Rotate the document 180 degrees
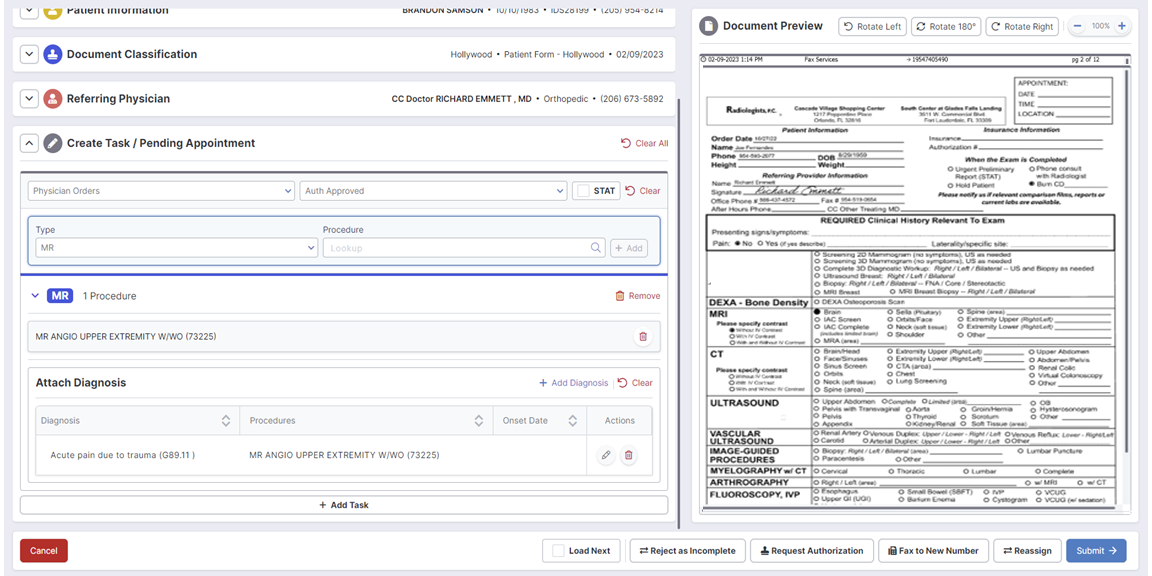The image size is (1152, 576). (x=945, y=26)
